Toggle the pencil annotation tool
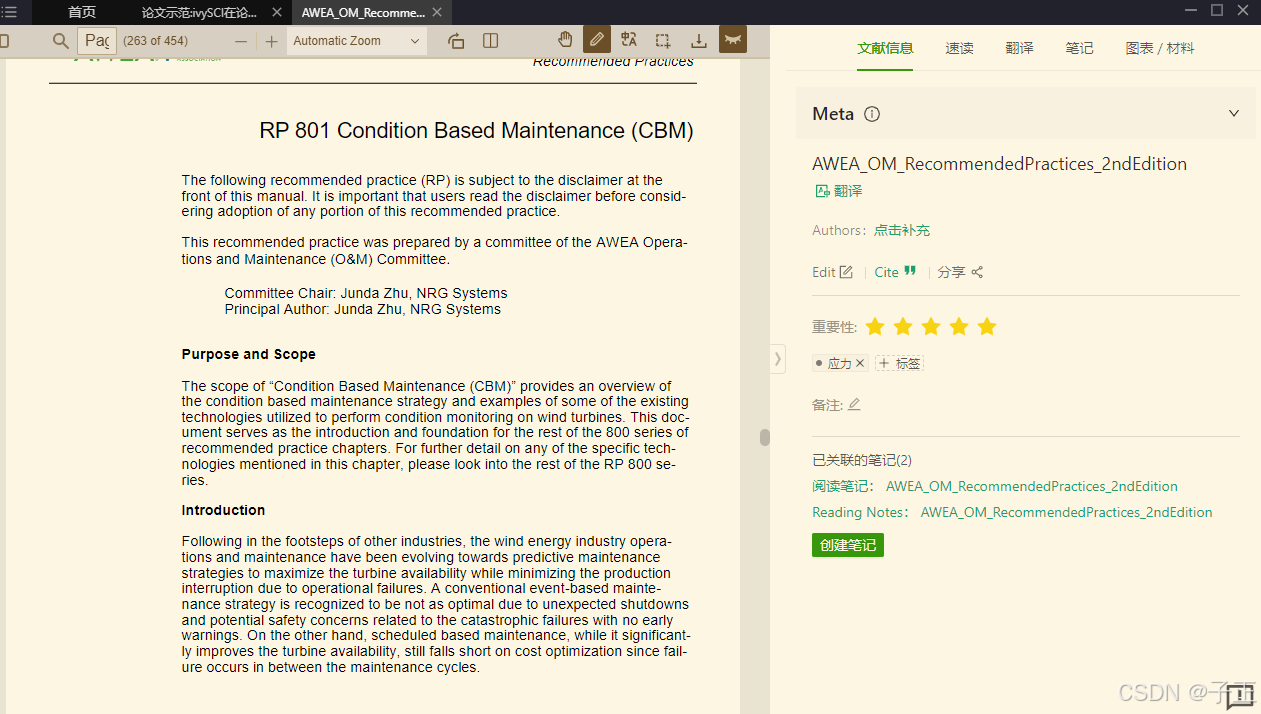 pos(597,40)
